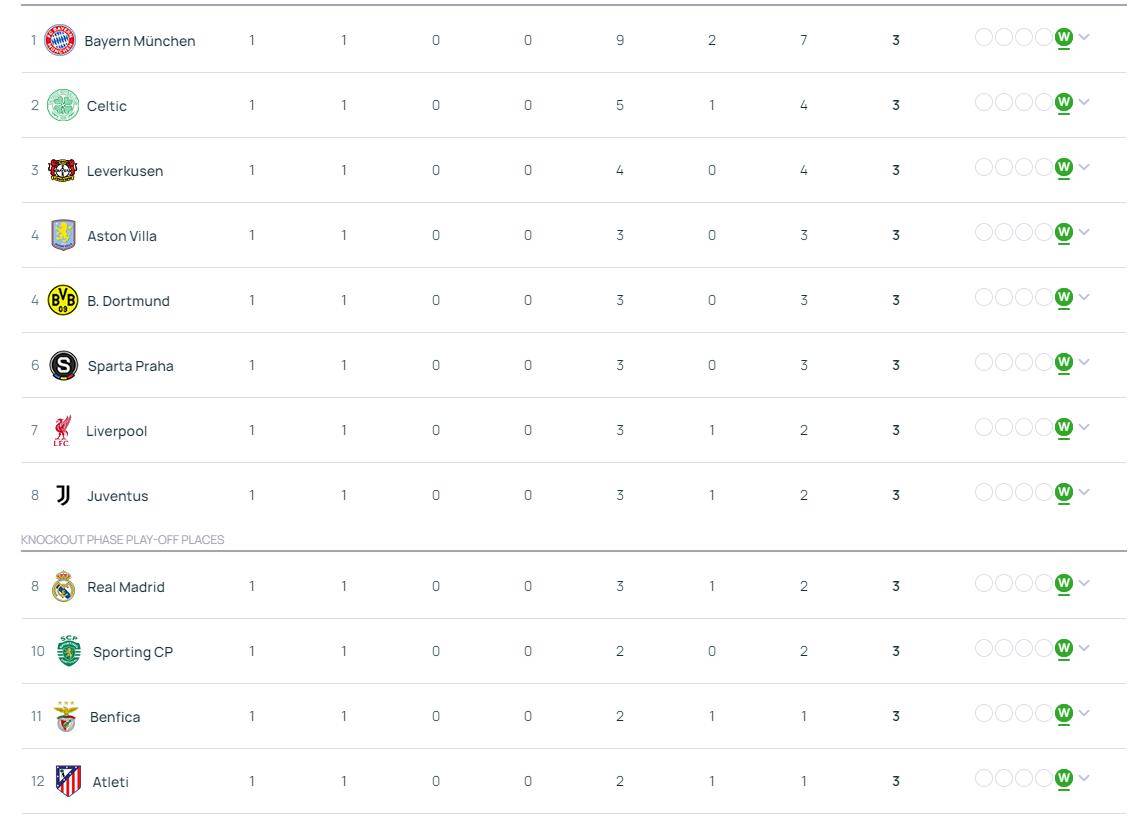1146x817 pixels.
Task: Click the Bayern München club crest
Action: click(60, 40)
